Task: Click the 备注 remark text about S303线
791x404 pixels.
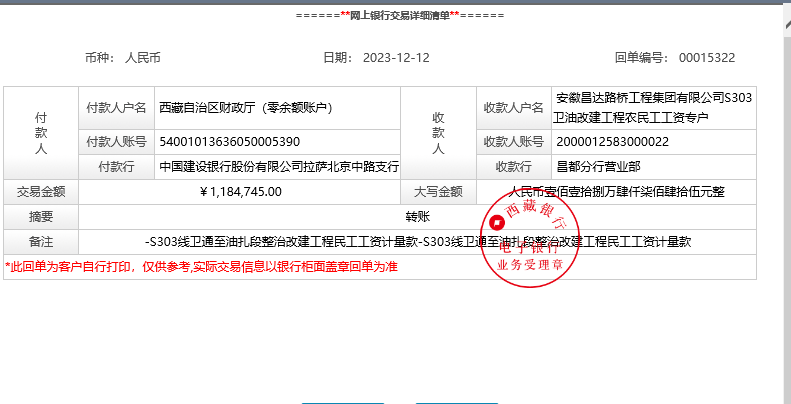Action: point(417,241)
